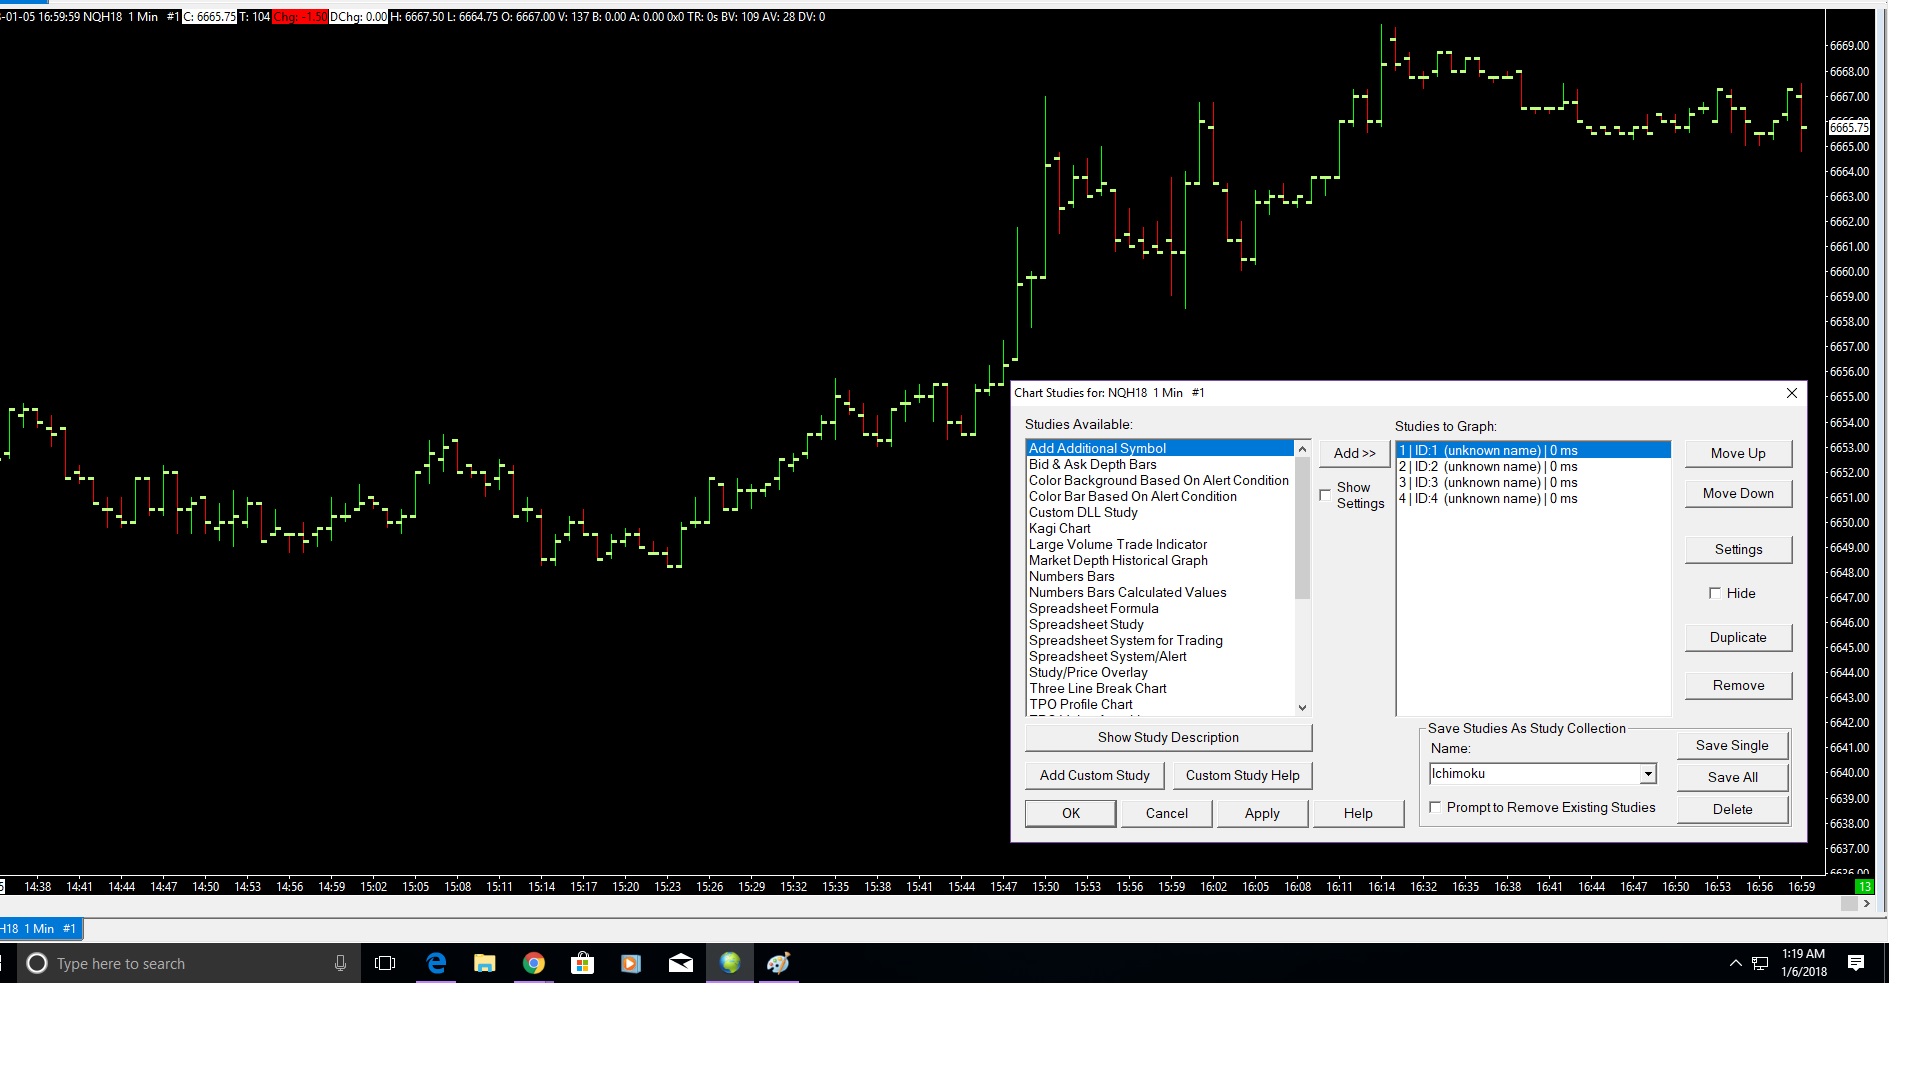The height and width of the screenshot is (1080, 1920).
Task: Select the NQH18 1 Min chart tab
Action: [40, 929]
